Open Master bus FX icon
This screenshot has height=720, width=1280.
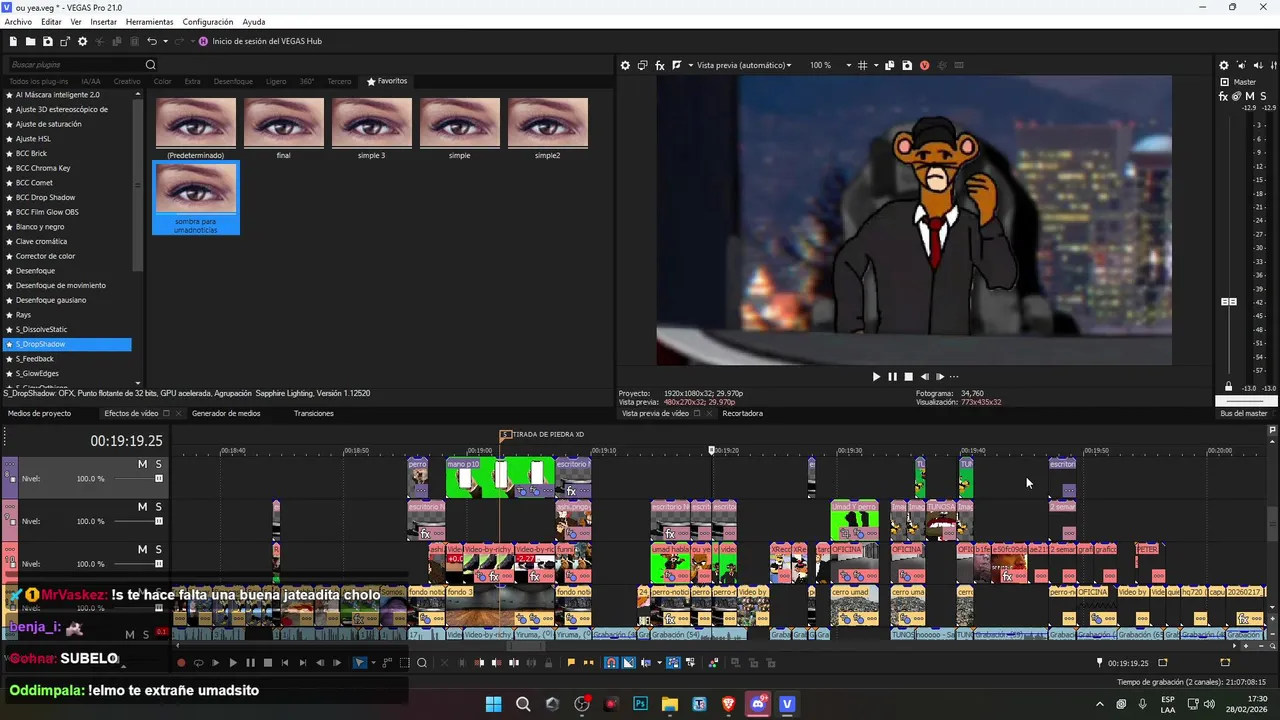[x=1224, y=96]
